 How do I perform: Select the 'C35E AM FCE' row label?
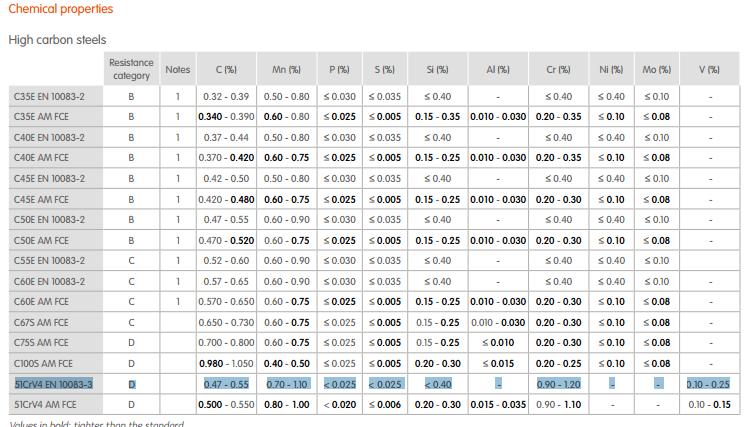tap(41, 116)
